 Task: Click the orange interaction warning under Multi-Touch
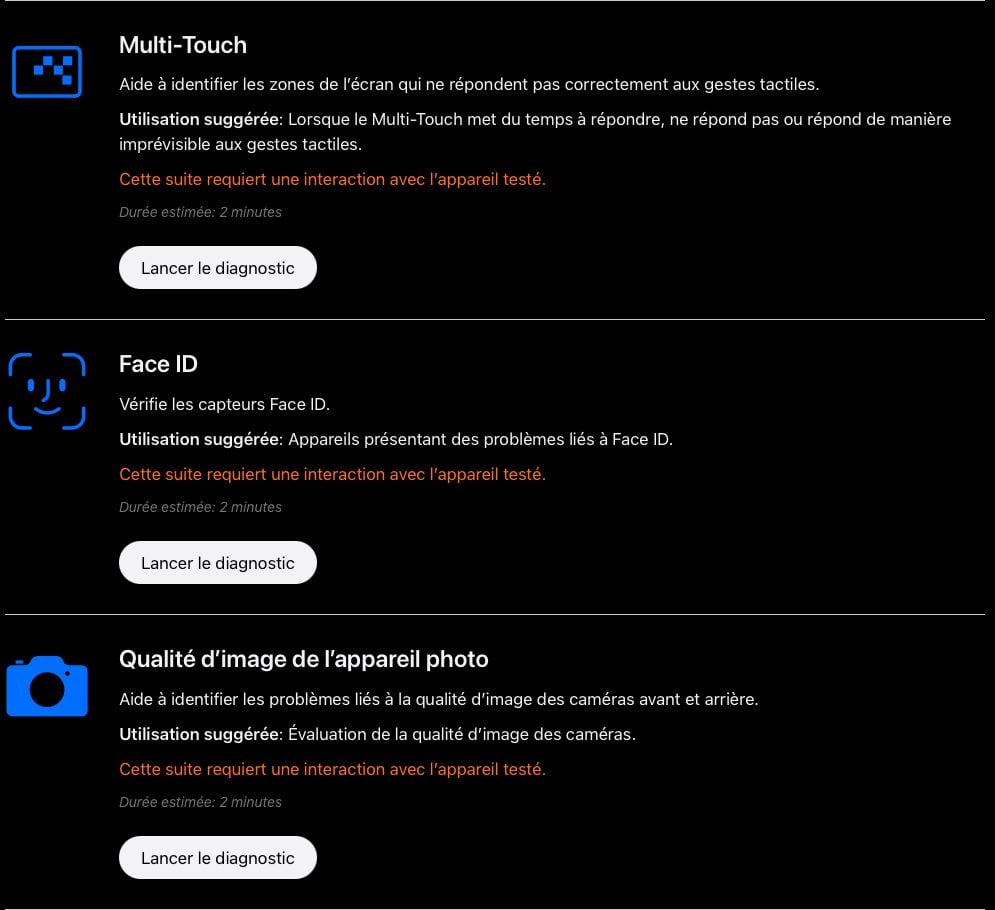point(332,179)
